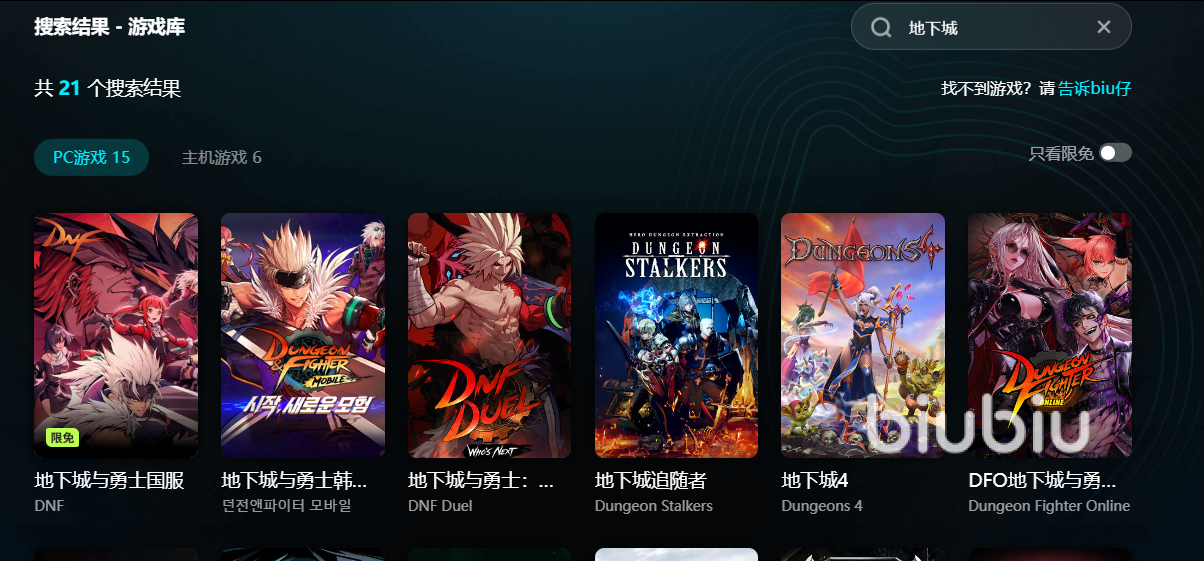Click the DNF Duel subtitle text

pyautogui.click(x=440, y=506)
